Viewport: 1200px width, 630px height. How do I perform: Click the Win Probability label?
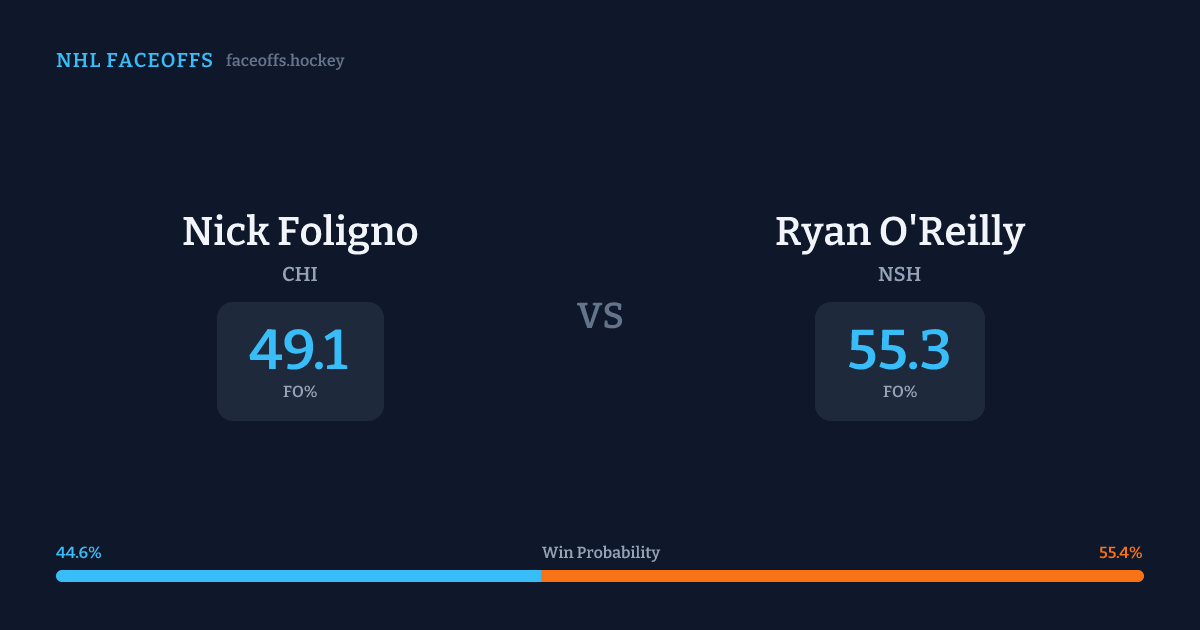[x=601, y=553]
